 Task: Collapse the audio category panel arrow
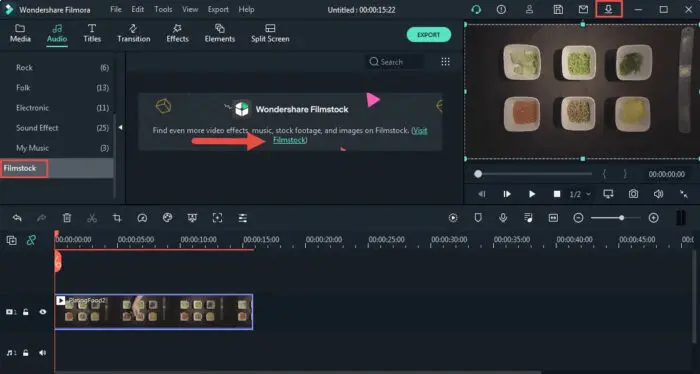(120, 128)
